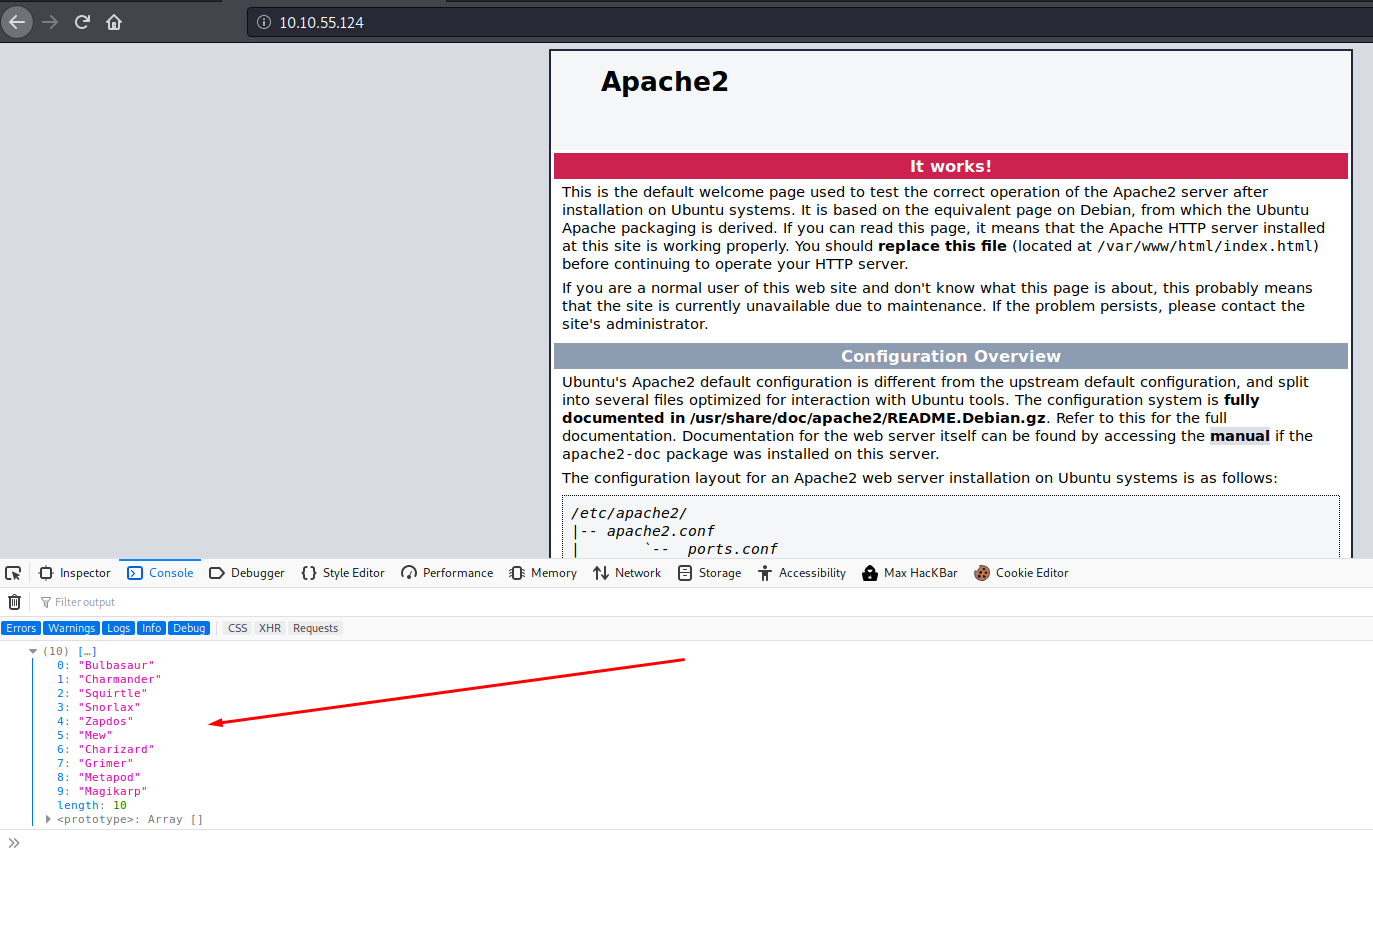Image resolution: width=1373 pixels, height=939 pixels.
Task: Click the XHR requests filter
Action: [270, 627]
